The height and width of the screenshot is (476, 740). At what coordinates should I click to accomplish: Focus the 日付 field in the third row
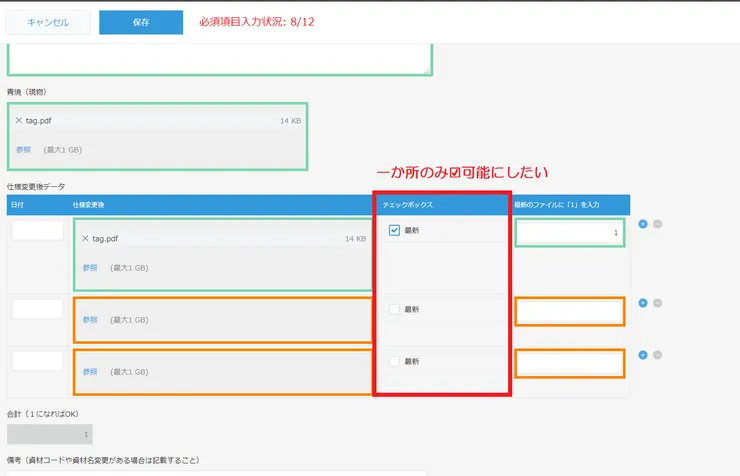coord(37,361)
